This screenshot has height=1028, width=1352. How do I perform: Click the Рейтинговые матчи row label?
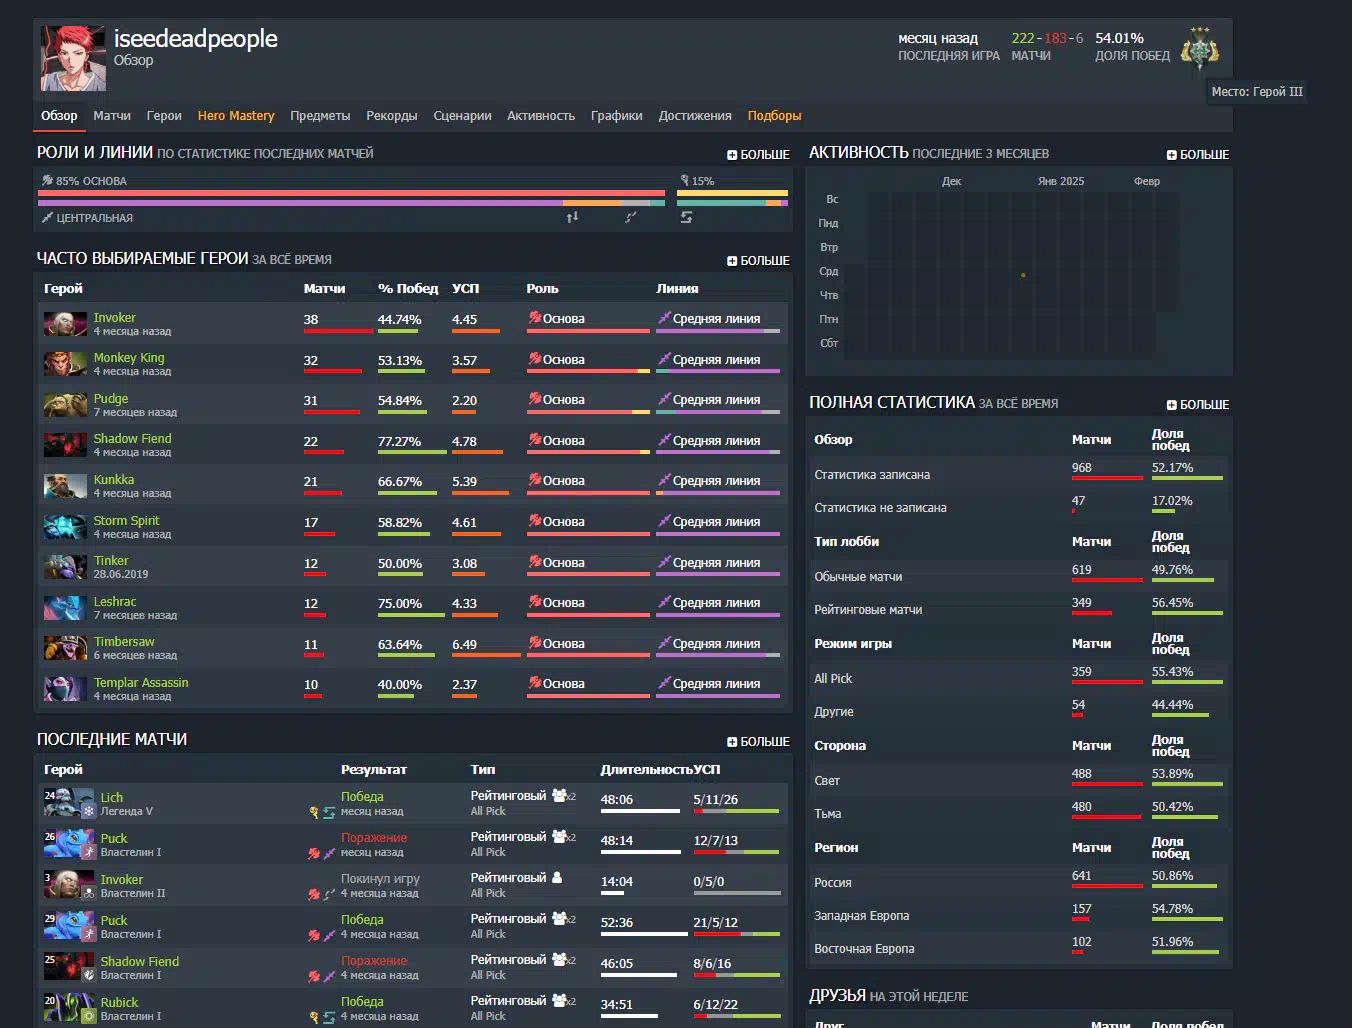[868, 610]
